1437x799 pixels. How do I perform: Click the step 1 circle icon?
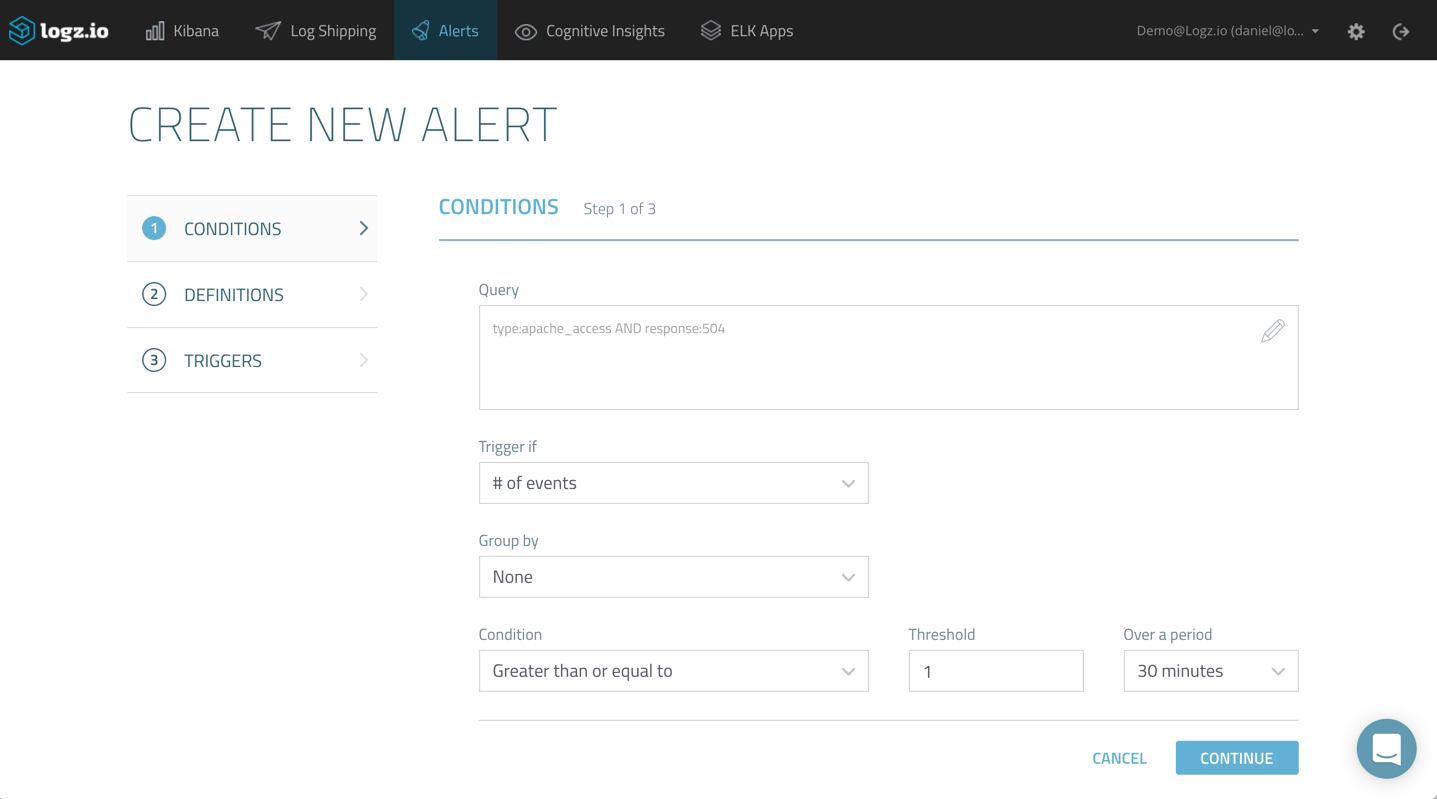[x=154, y=228]
